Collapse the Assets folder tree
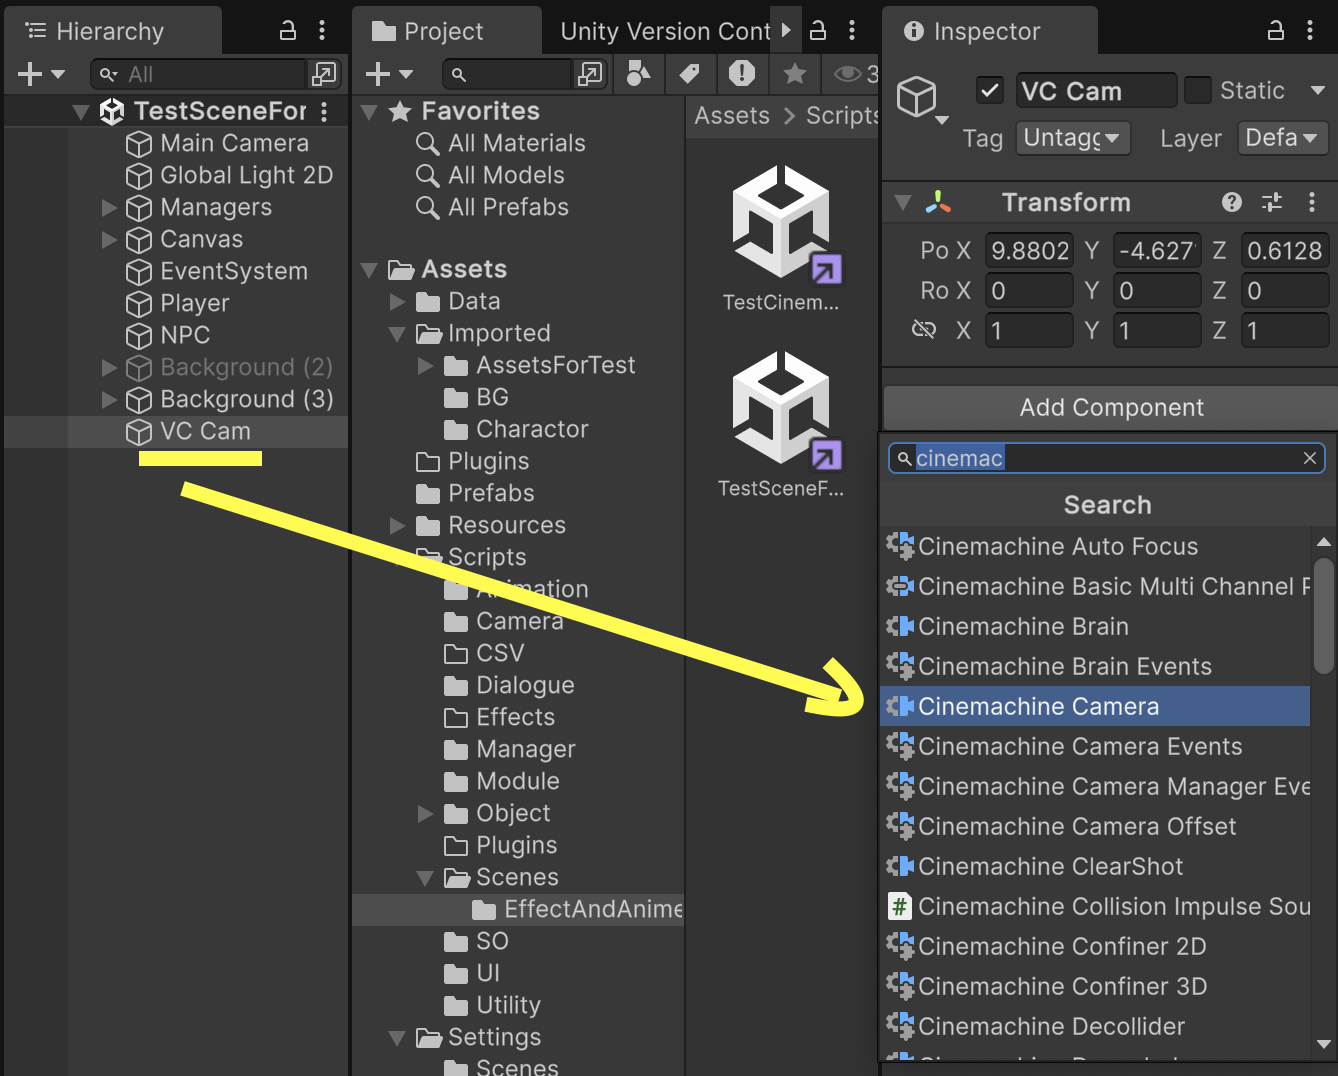The image size is (1338, 1076). (369, 269)
